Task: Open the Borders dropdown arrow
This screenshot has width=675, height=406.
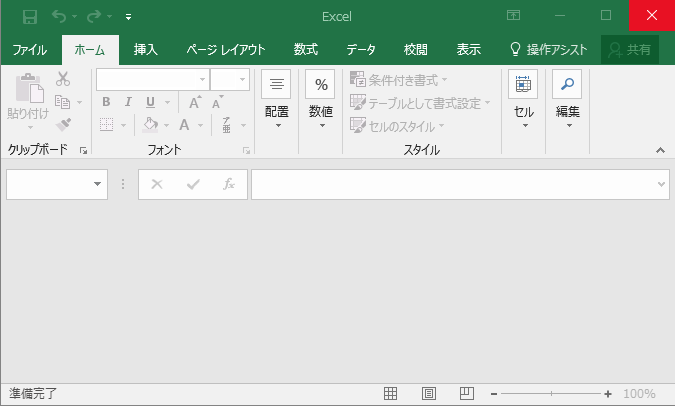Action: pos(124,125)
